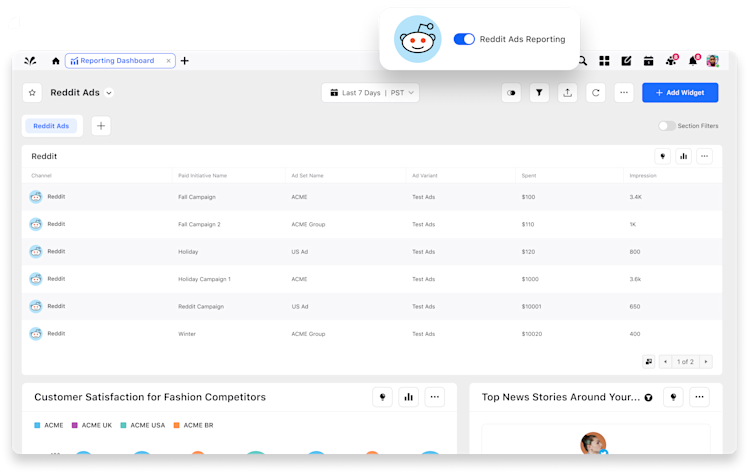
Task: Click the US Ad cell in Holiday row
Action: click(x=300, y=252)
